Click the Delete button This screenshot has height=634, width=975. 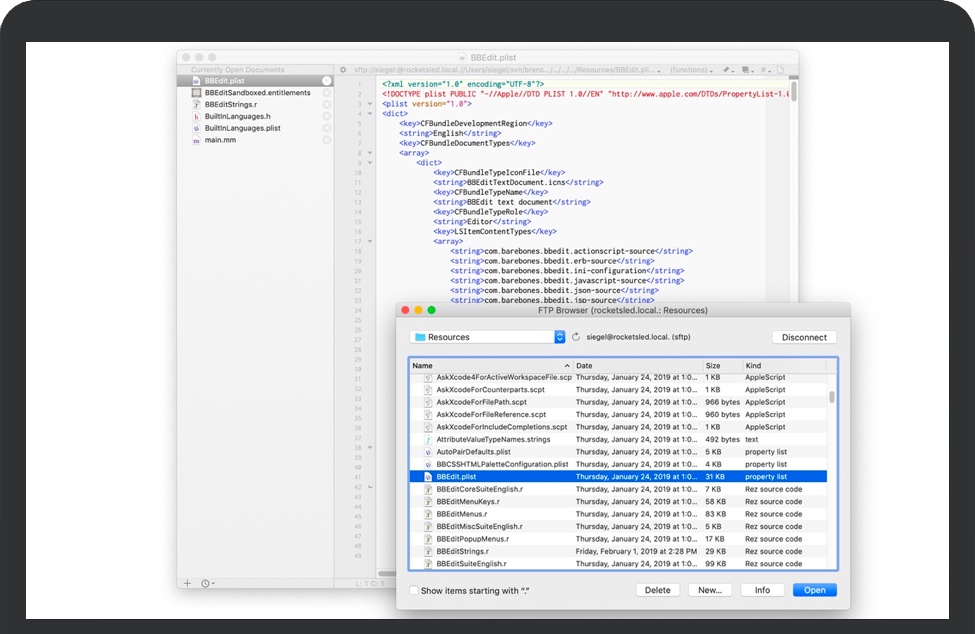tap(657, 590)
